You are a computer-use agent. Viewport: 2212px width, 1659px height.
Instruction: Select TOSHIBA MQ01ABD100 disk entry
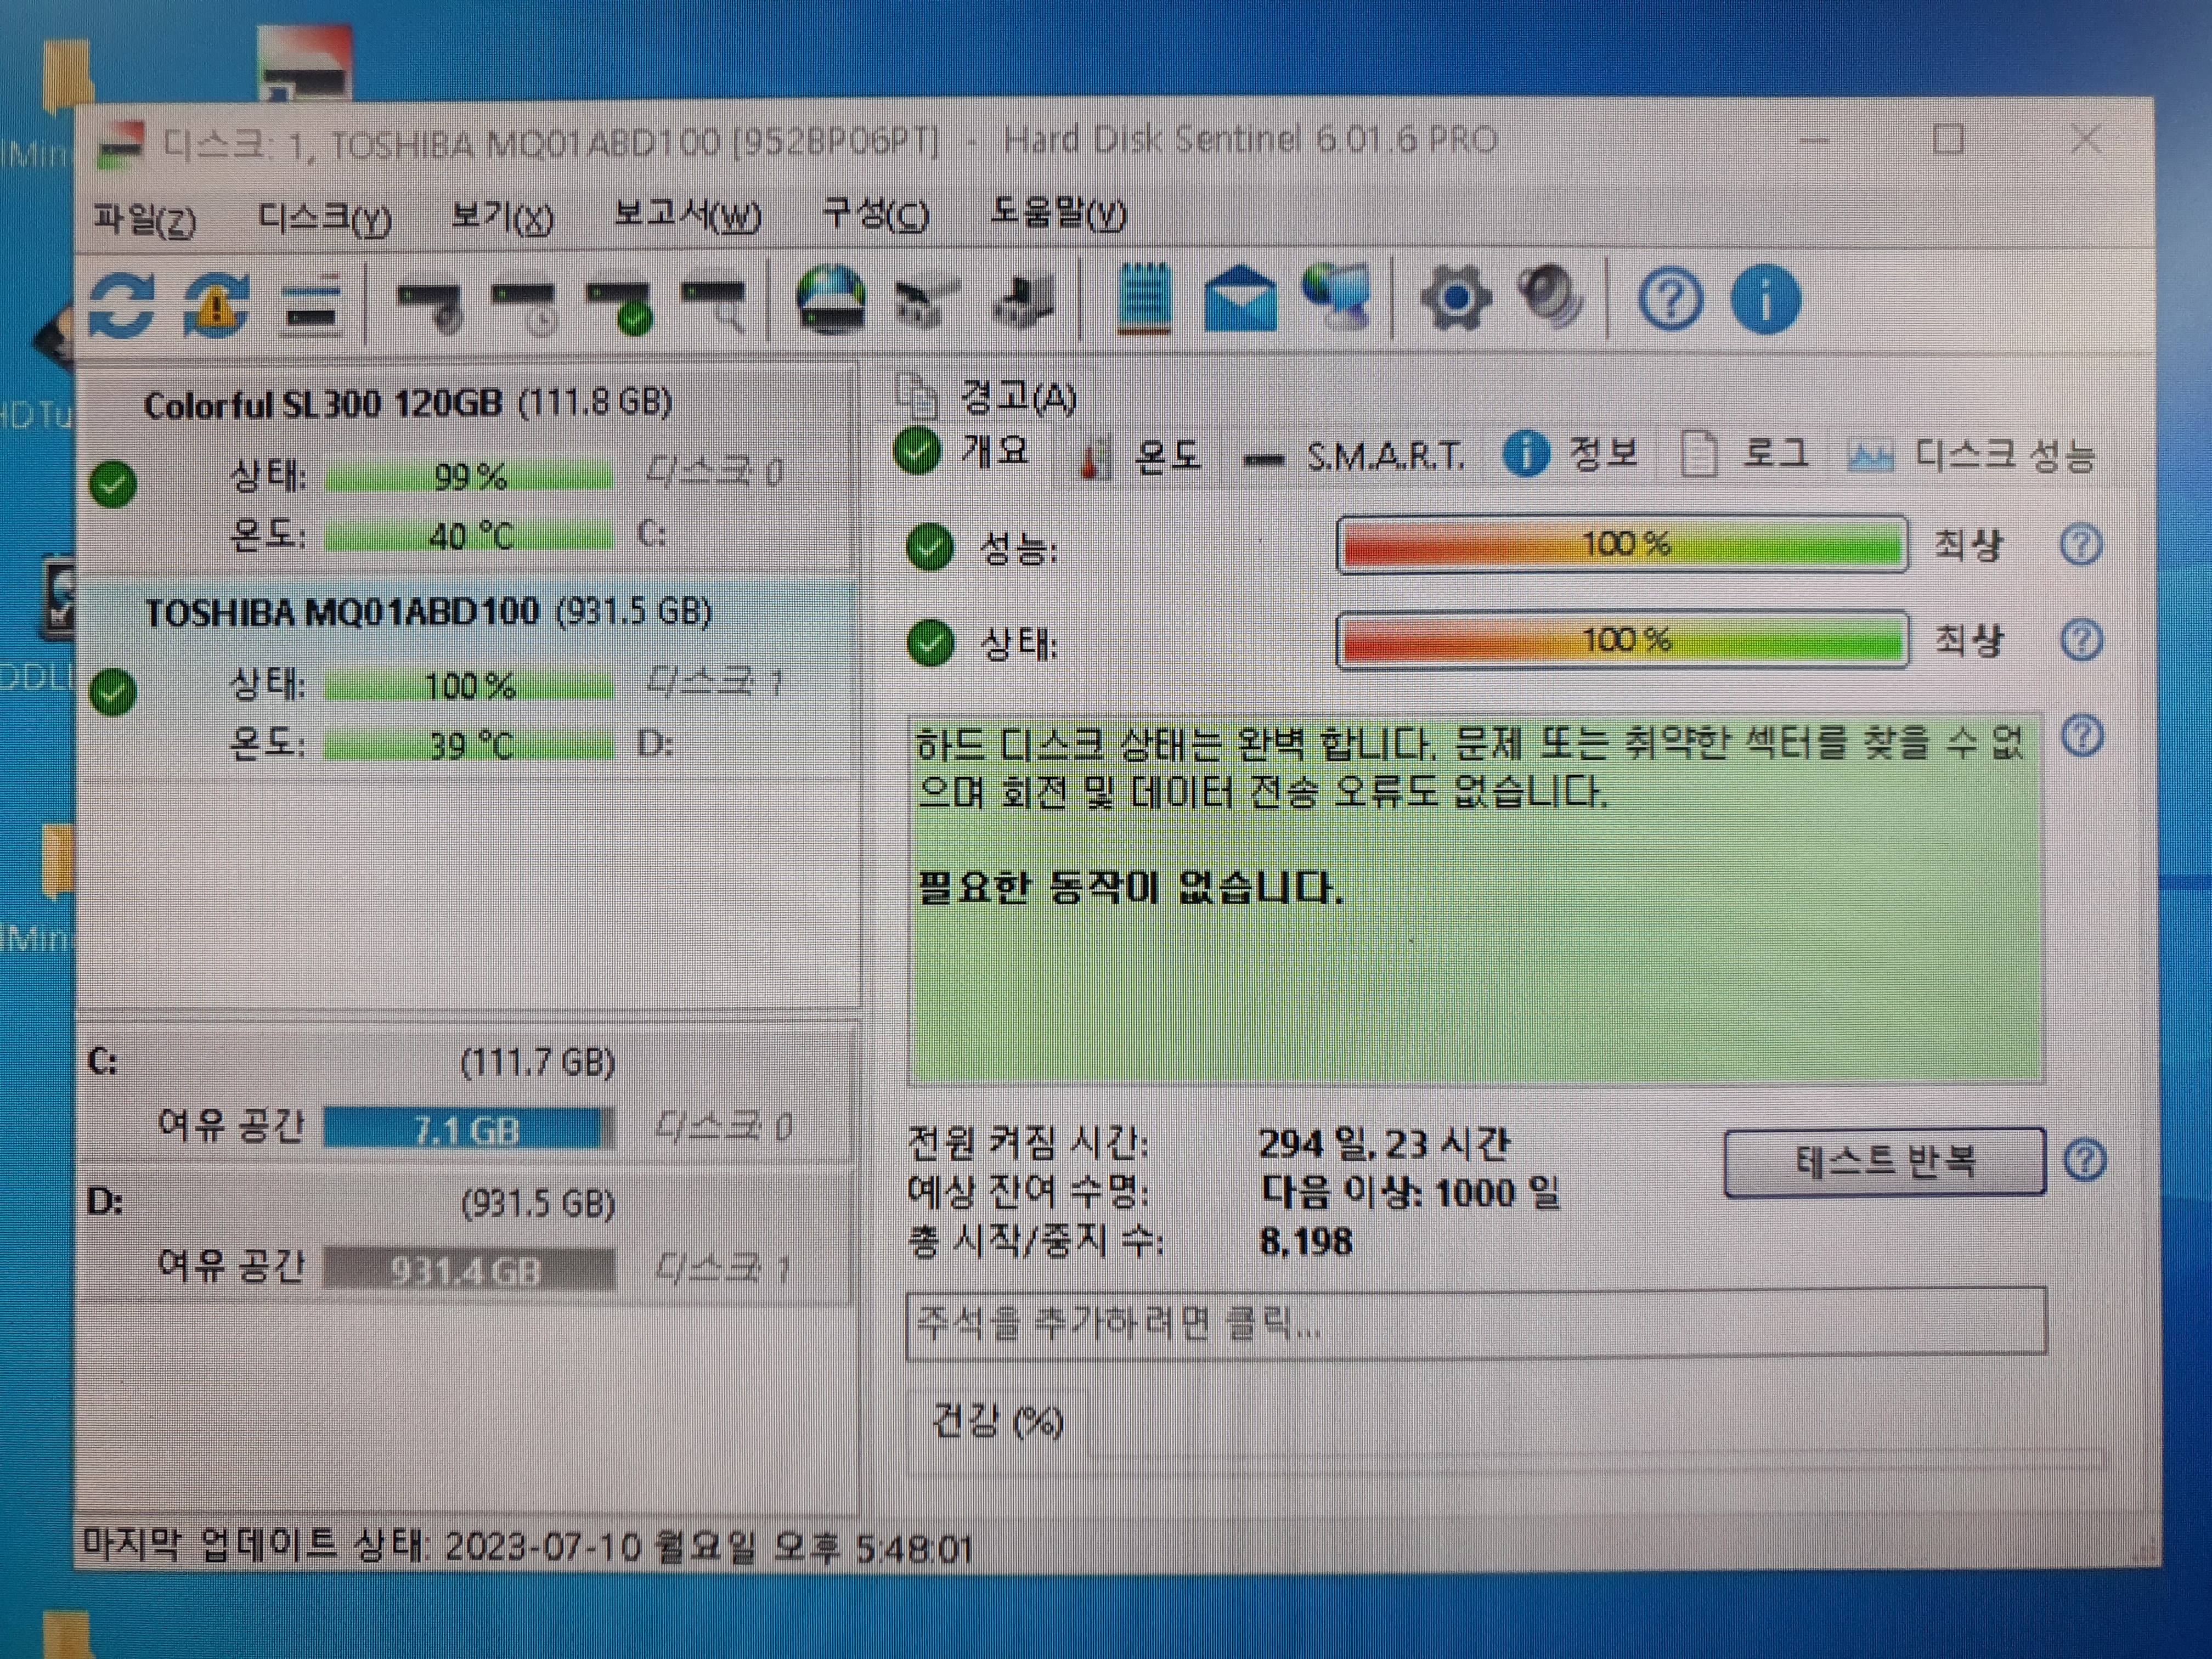coord(468,679)
